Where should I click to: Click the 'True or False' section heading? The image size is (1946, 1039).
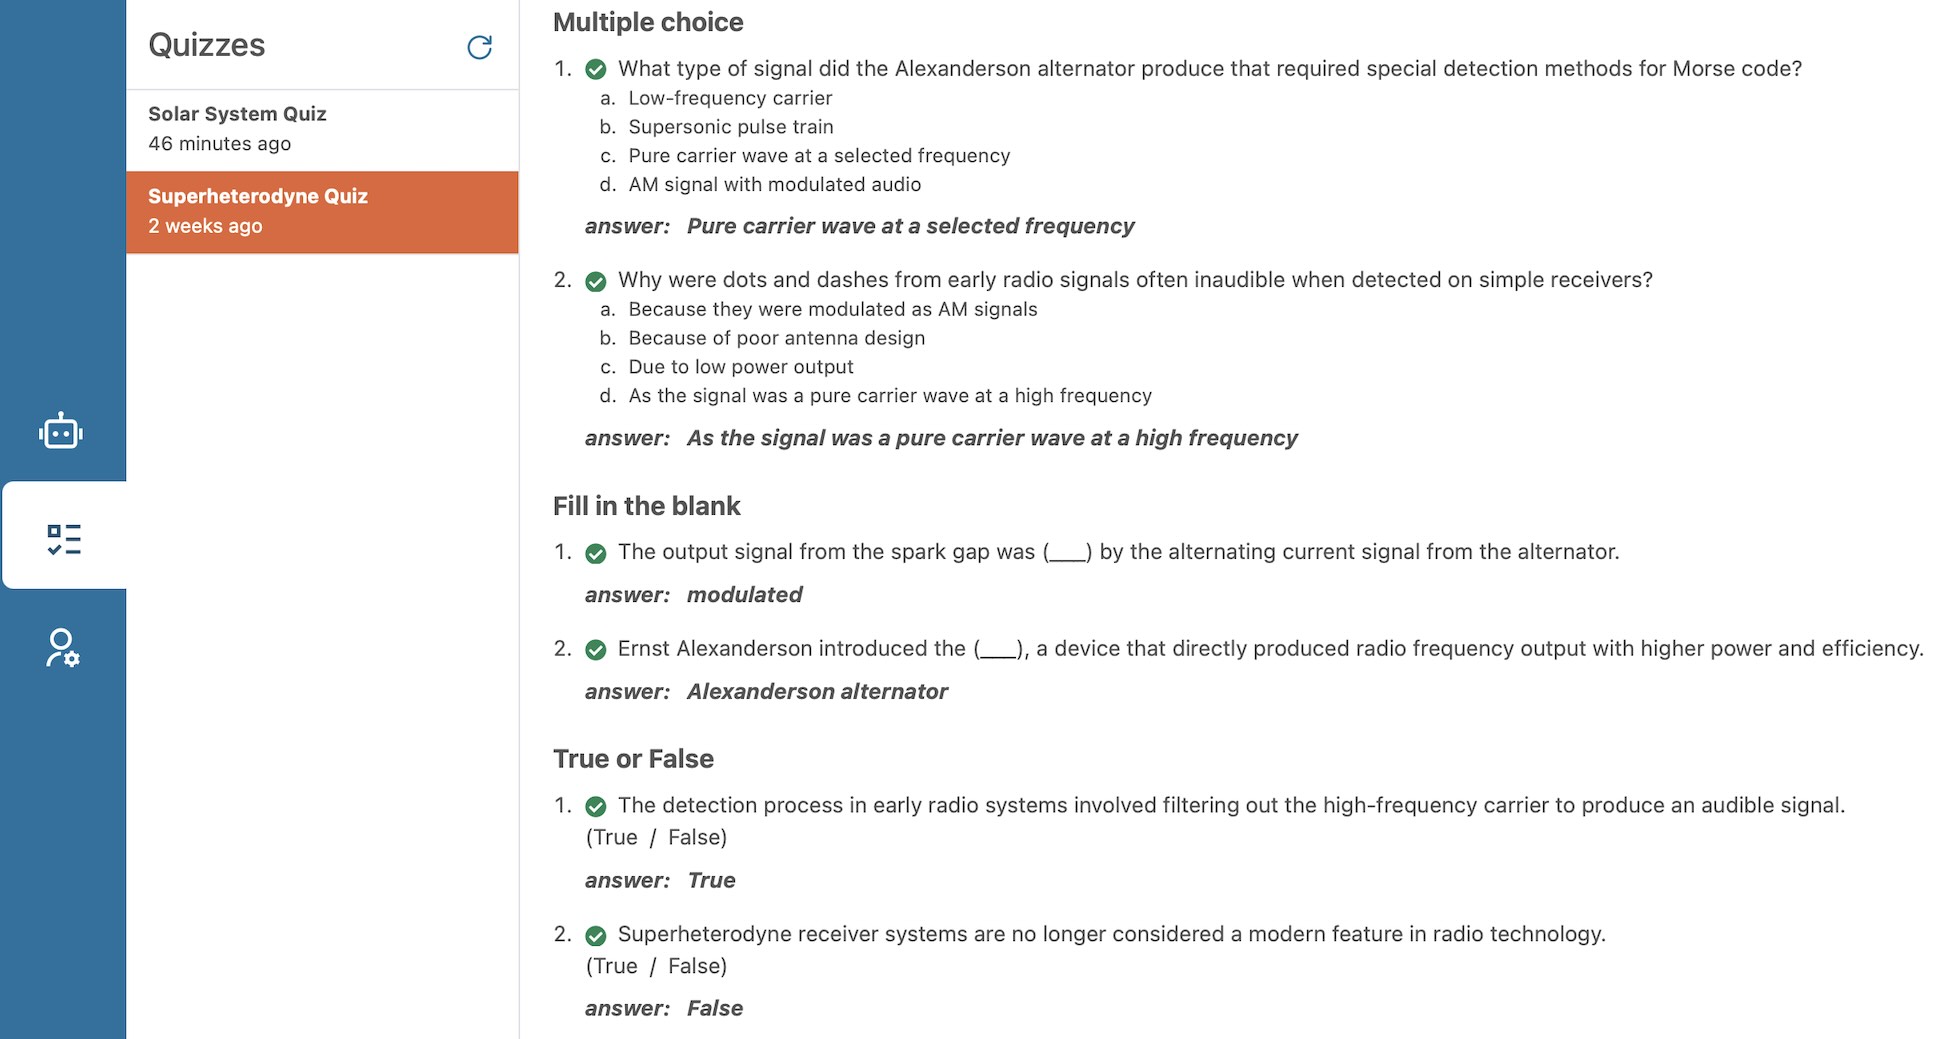pyautogui.click(x=633, y=759)
